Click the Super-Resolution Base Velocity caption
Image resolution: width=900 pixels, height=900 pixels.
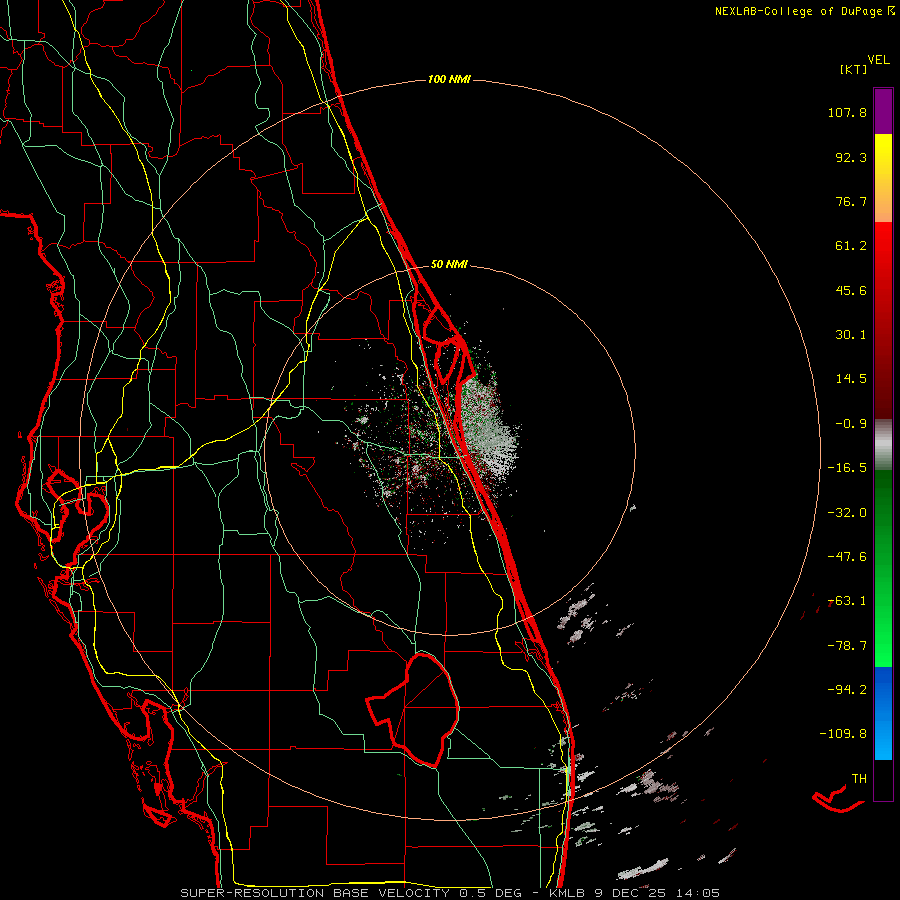(x=449, y=893)
